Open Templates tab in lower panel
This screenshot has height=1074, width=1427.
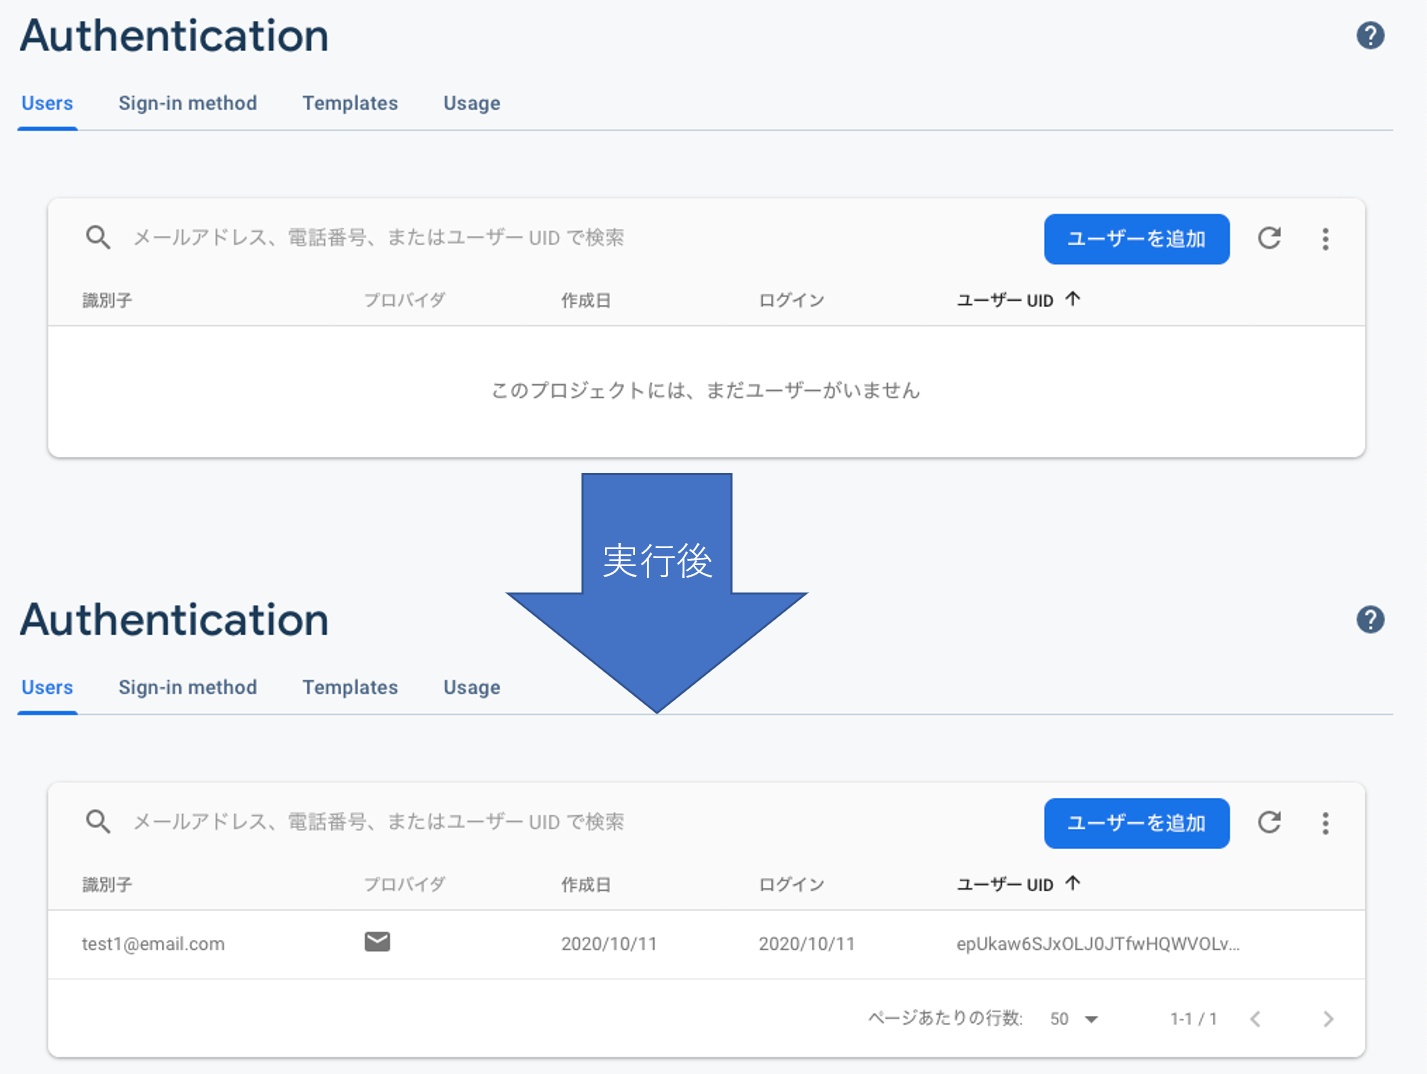coord(350,687)
